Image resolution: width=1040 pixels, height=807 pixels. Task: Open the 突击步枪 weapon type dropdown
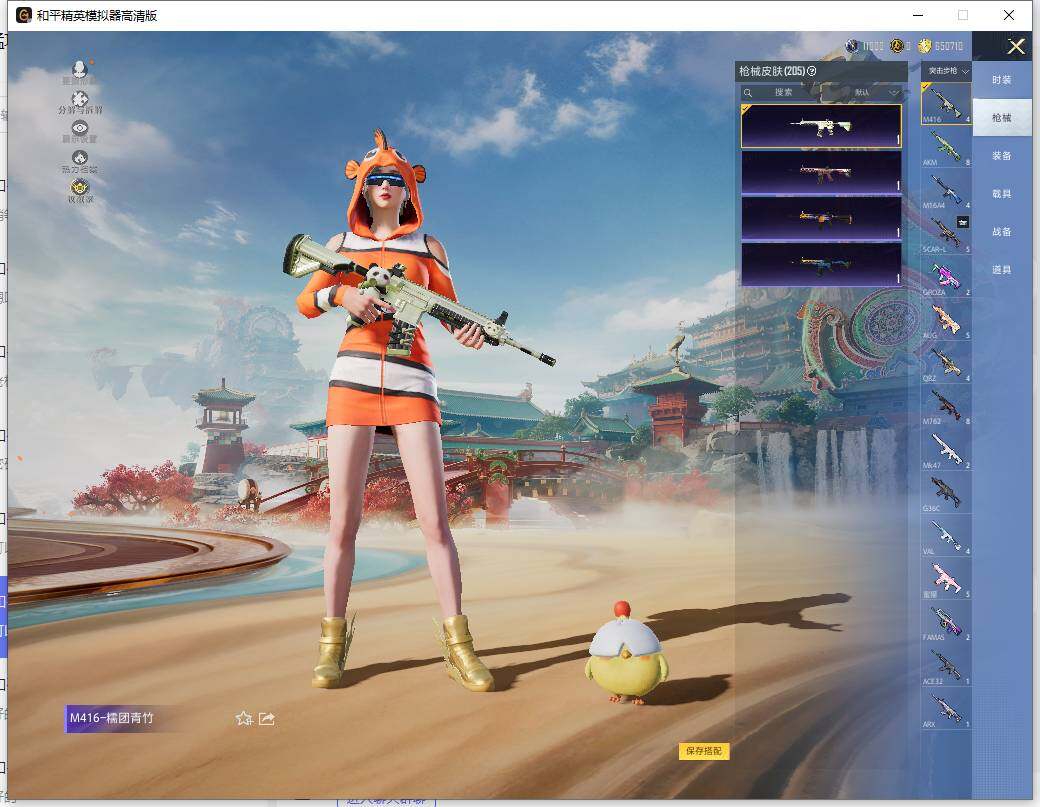click(946, 71)
